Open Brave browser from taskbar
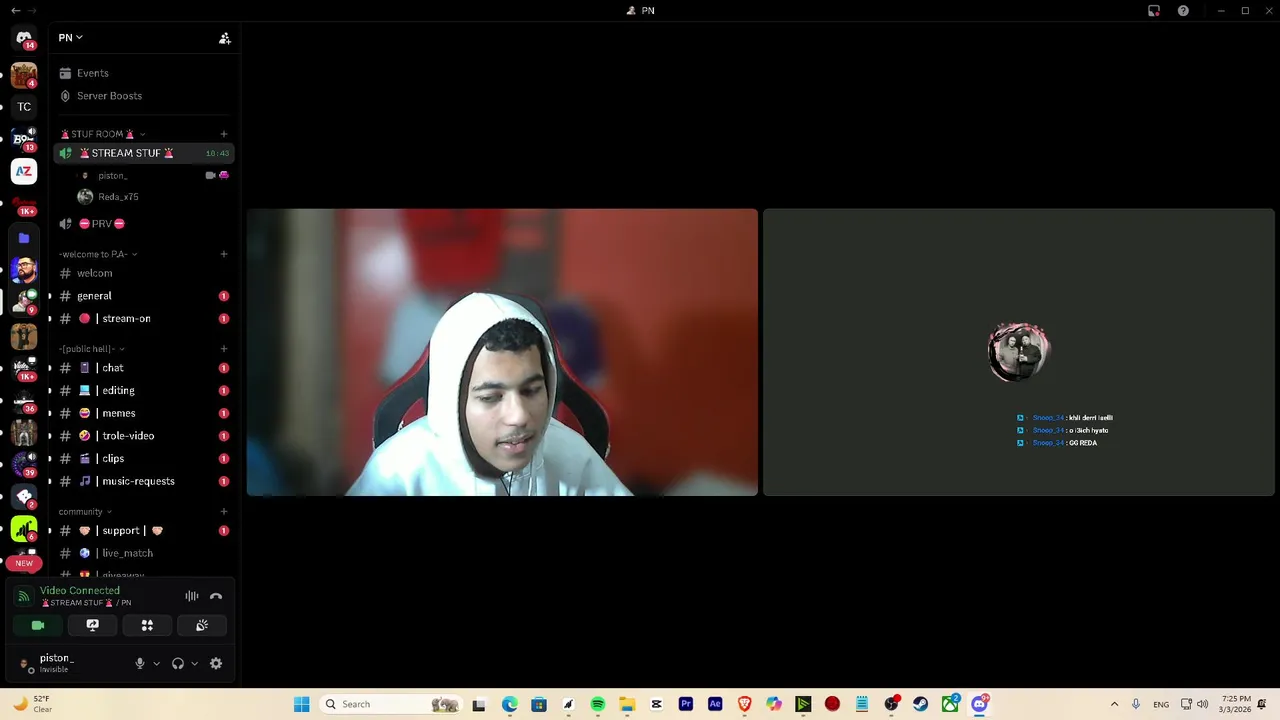This screenshot has width=1280, height=720. tap(744, 704)
